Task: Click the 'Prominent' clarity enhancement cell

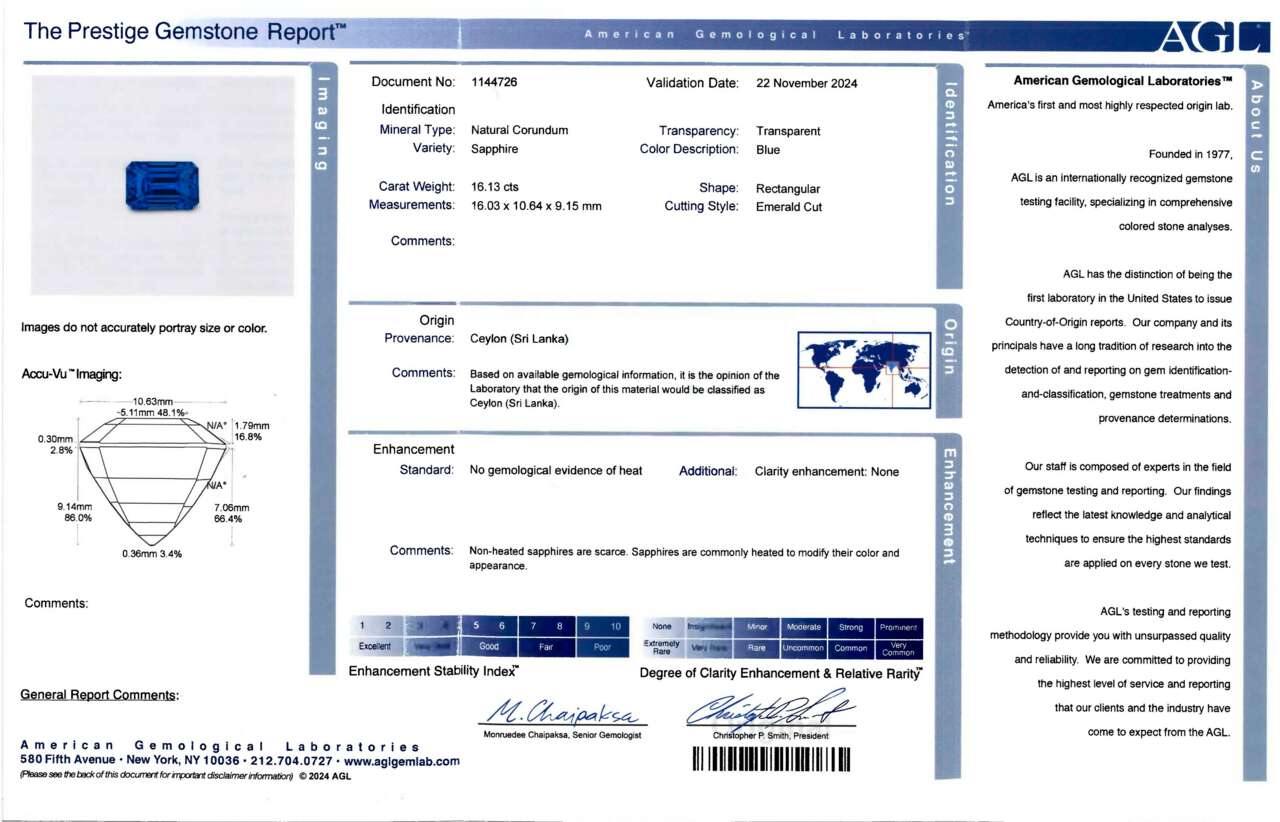Action: [898, 627]
